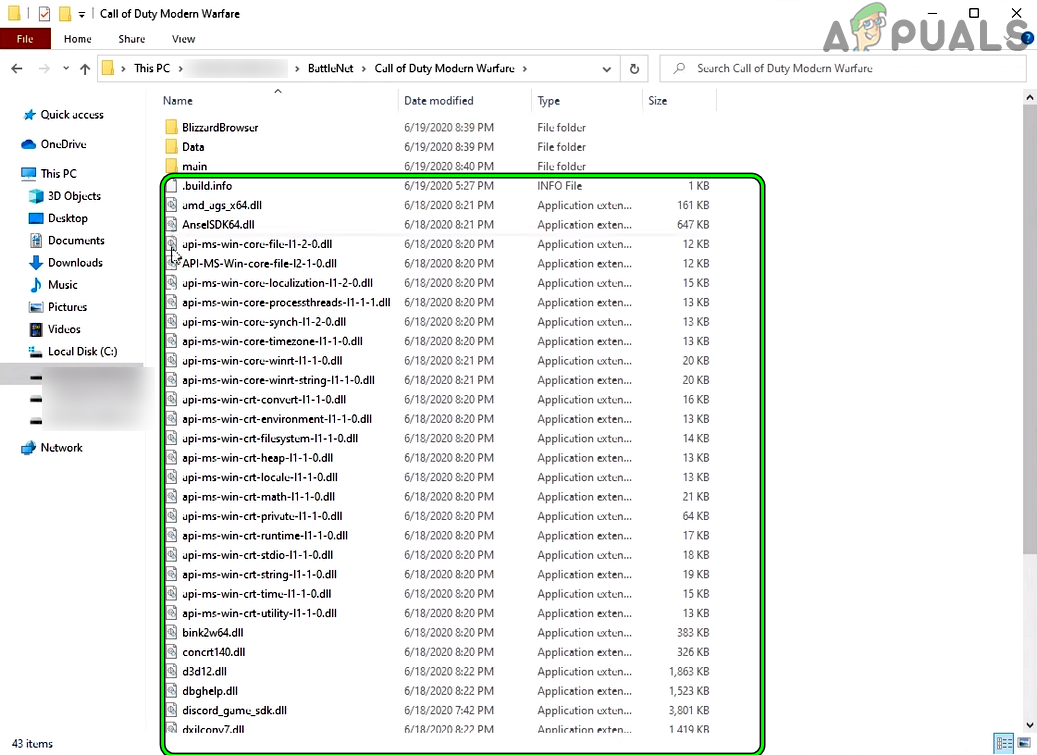The image size is (1037, 755).
Task: Open the File ribbon tab
Action: click(25, 39)
